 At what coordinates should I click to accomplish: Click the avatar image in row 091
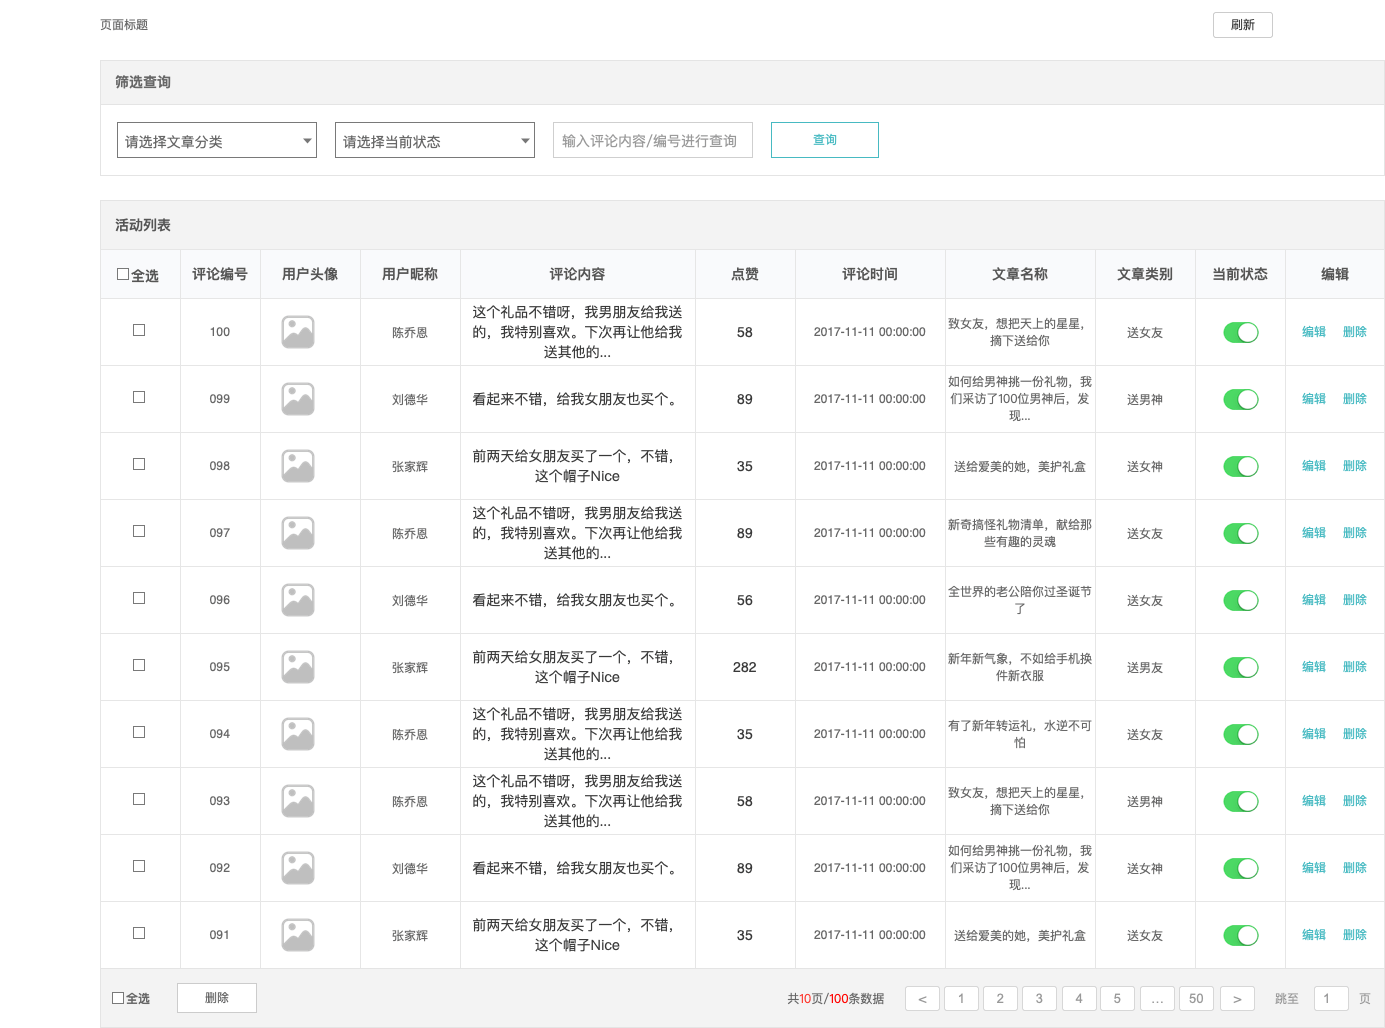click(x=297, y=934)
